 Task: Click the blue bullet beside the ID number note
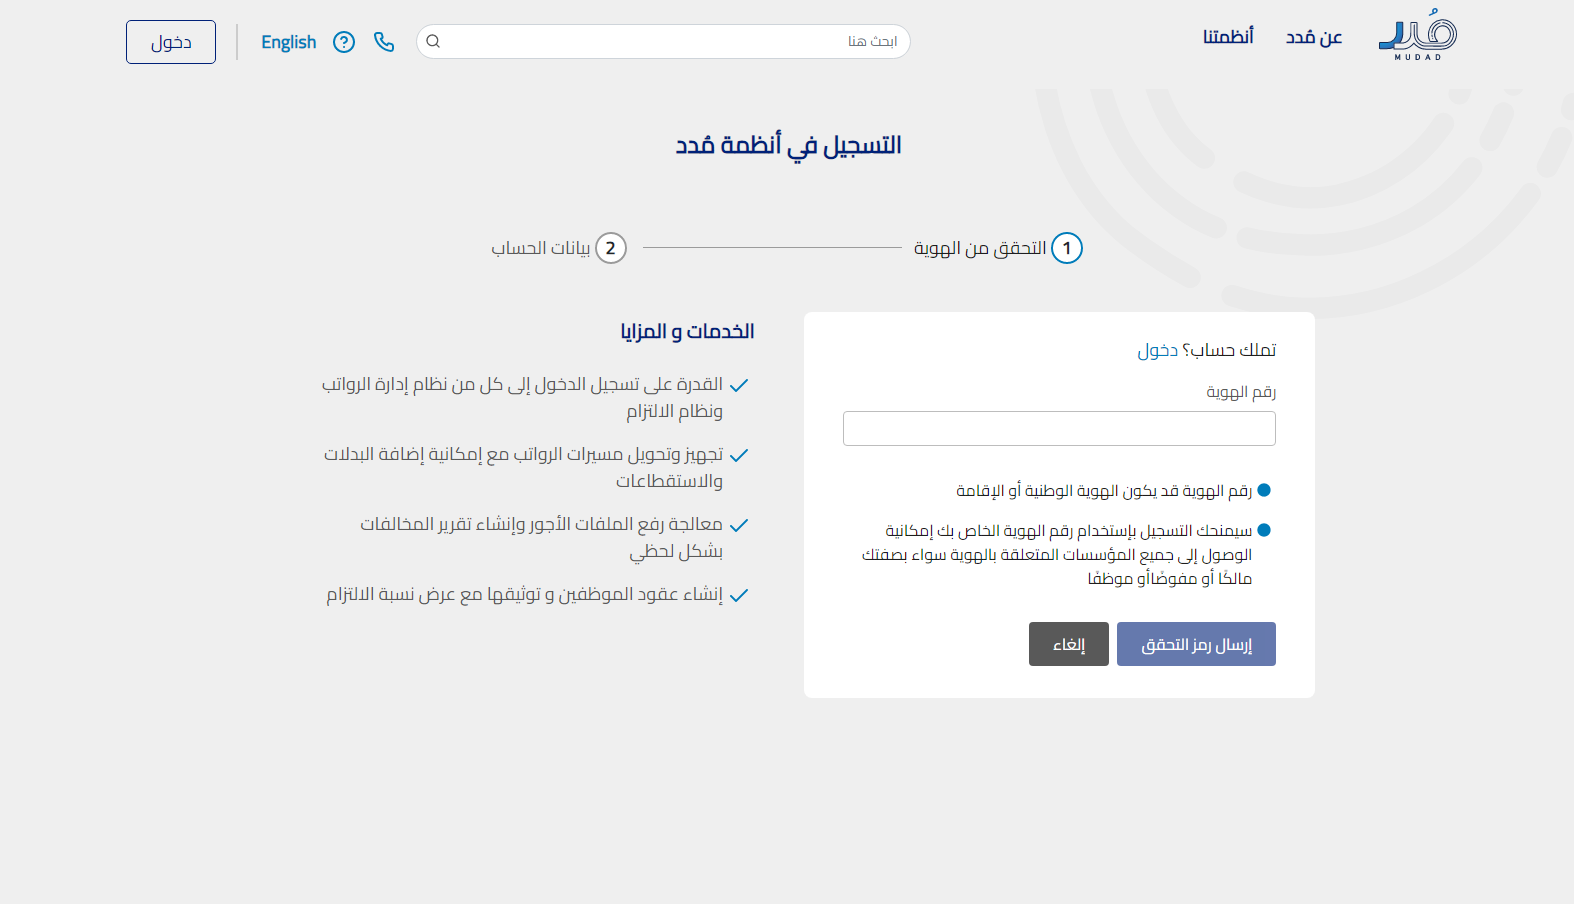(x=1264, y=490)
